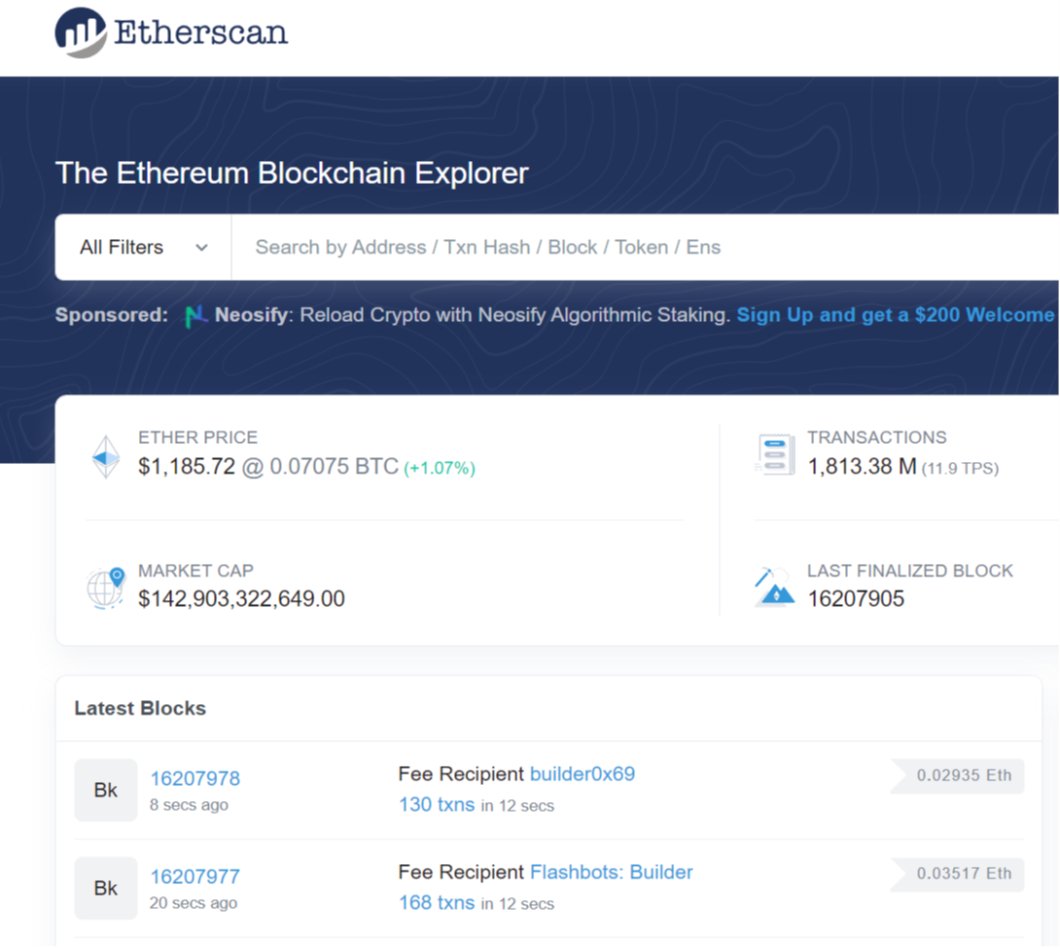Click the market cap $142,903,322,649.00 value
Screen dimensions: 1060x948
coord(241,598)
